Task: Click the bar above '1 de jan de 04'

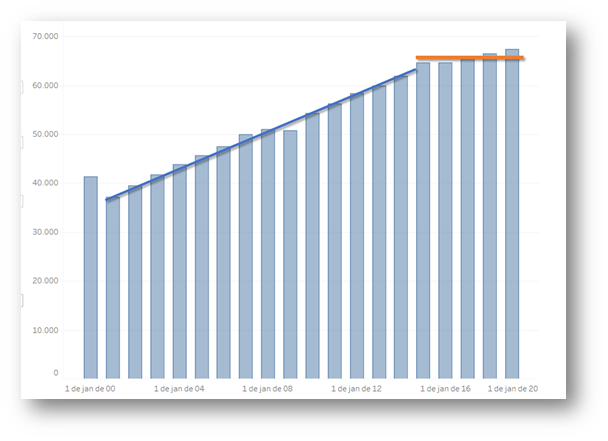Action: point(180,270)
